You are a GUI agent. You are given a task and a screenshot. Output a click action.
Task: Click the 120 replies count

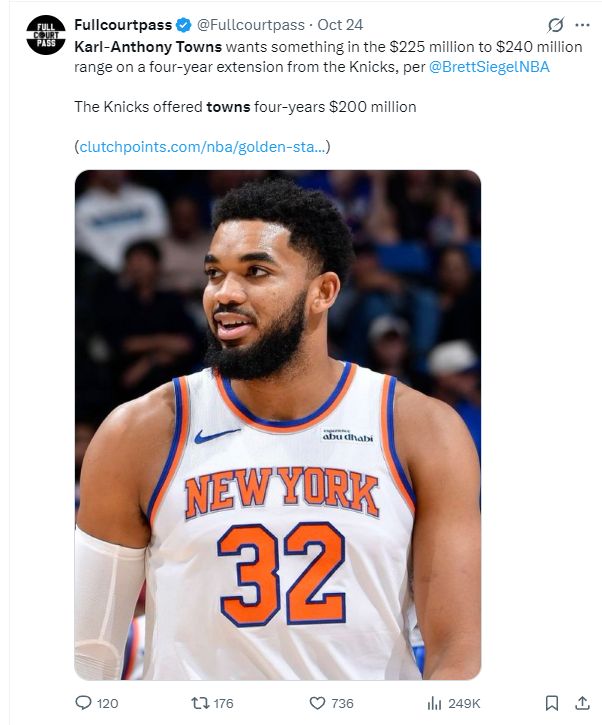(x=107, y=704)
